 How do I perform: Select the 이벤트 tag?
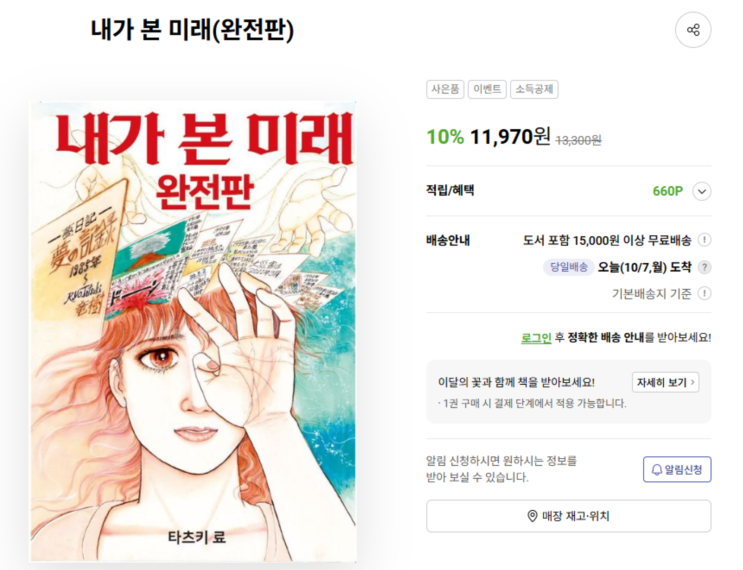pos(487,90)
